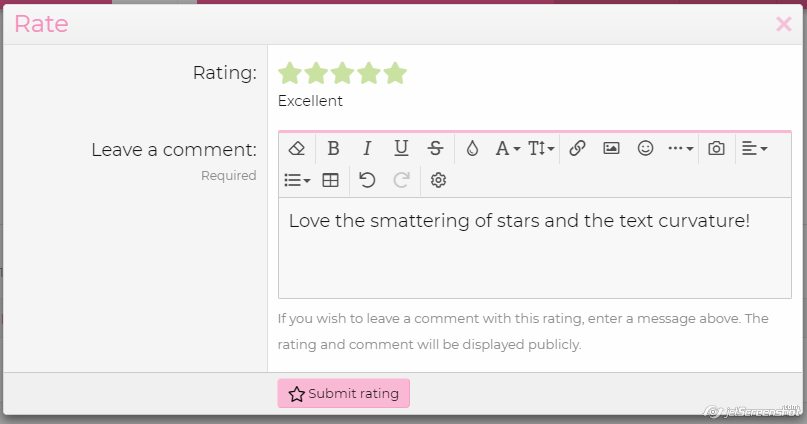
Task: Open the font size dropdown
Action: [x=541, y=148]
